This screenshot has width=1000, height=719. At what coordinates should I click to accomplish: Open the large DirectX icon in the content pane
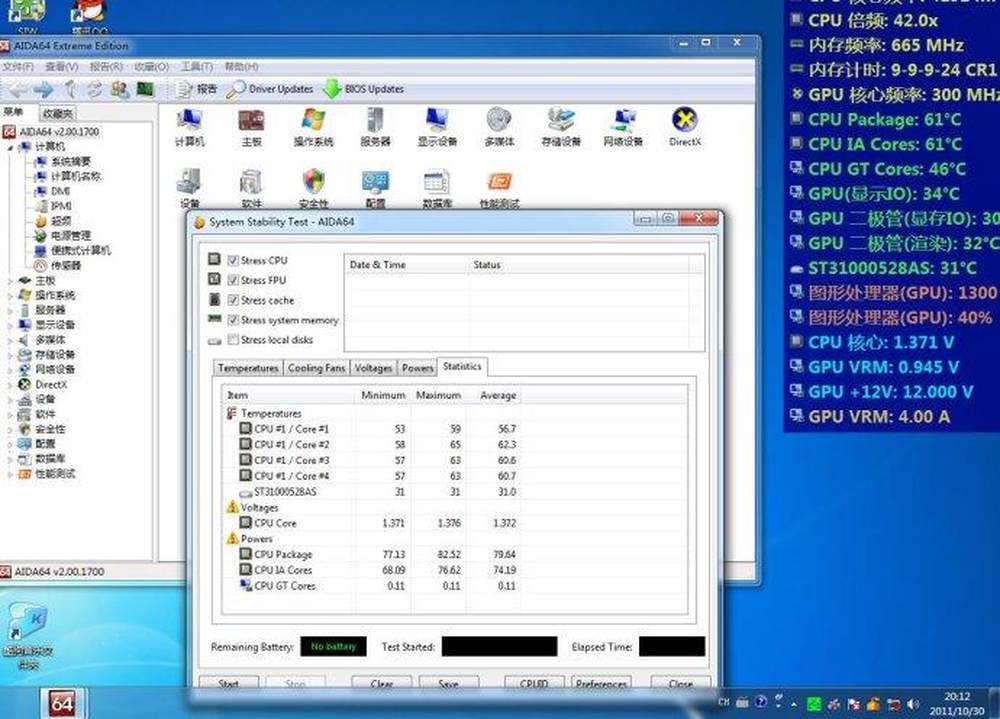(x=685, y=128)
